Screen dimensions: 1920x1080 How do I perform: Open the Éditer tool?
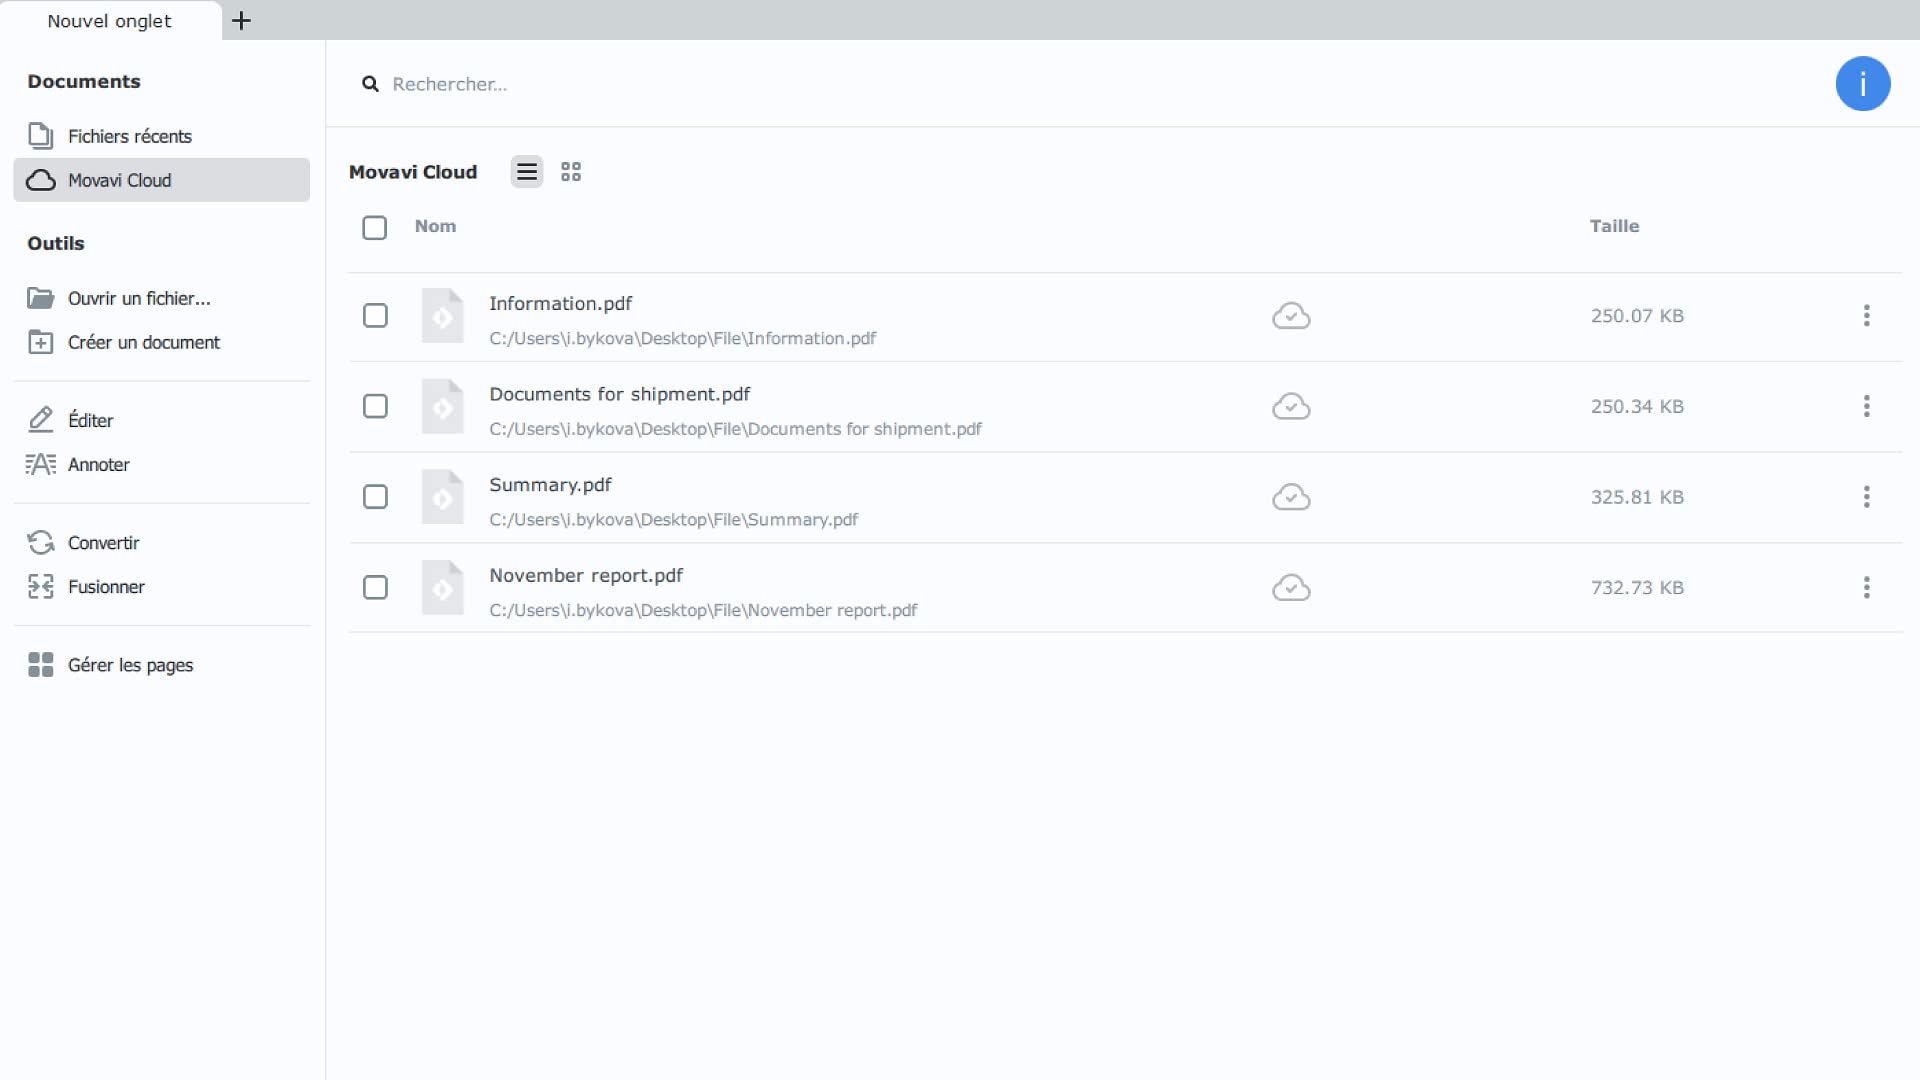(x=161, y=420)
